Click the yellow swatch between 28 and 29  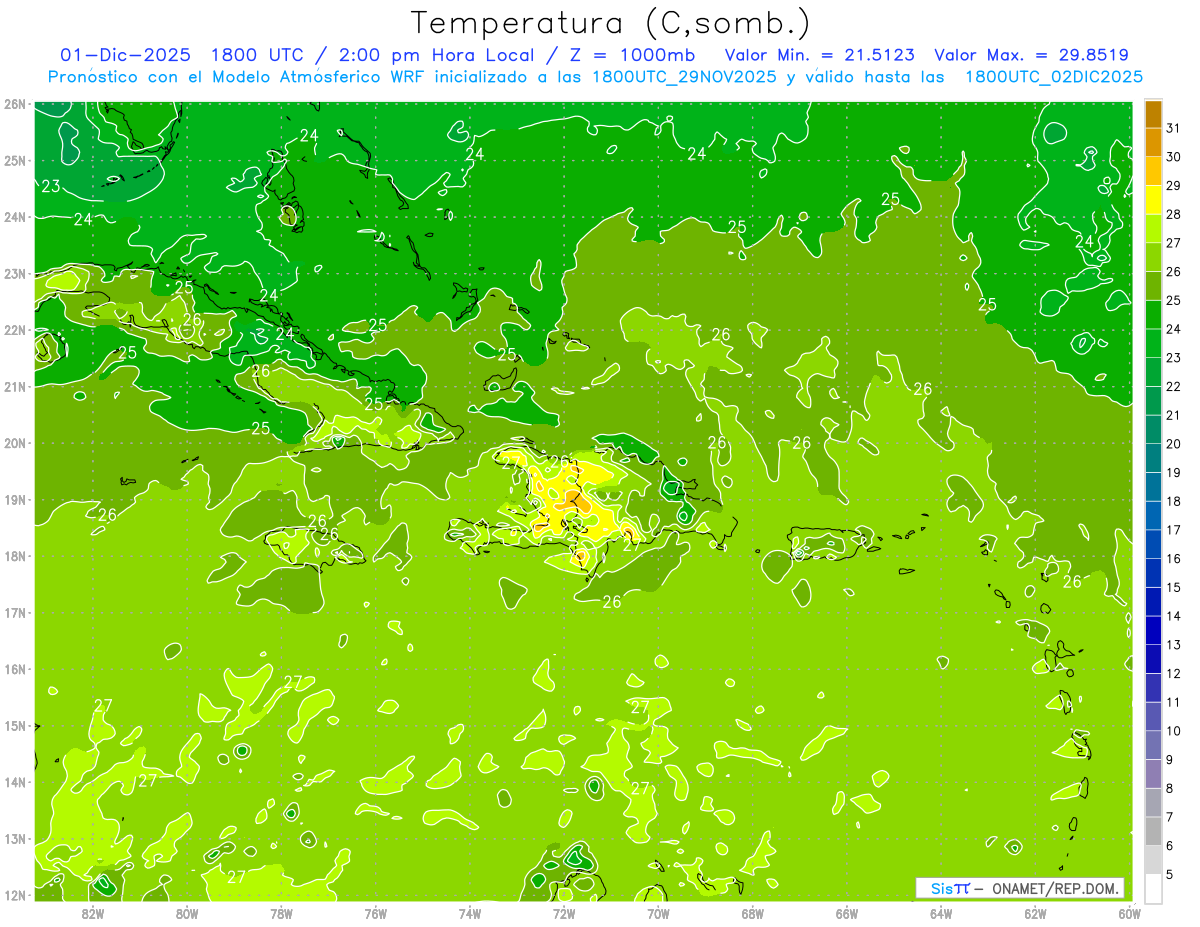point(1153,200)
